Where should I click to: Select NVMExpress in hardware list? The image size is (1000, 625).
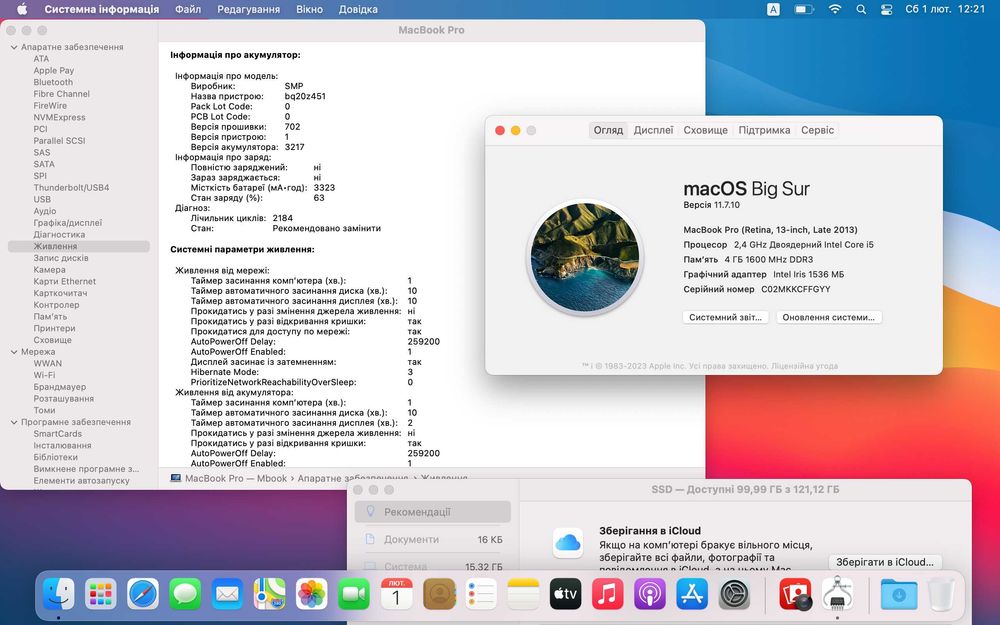(x=59, y=117)
